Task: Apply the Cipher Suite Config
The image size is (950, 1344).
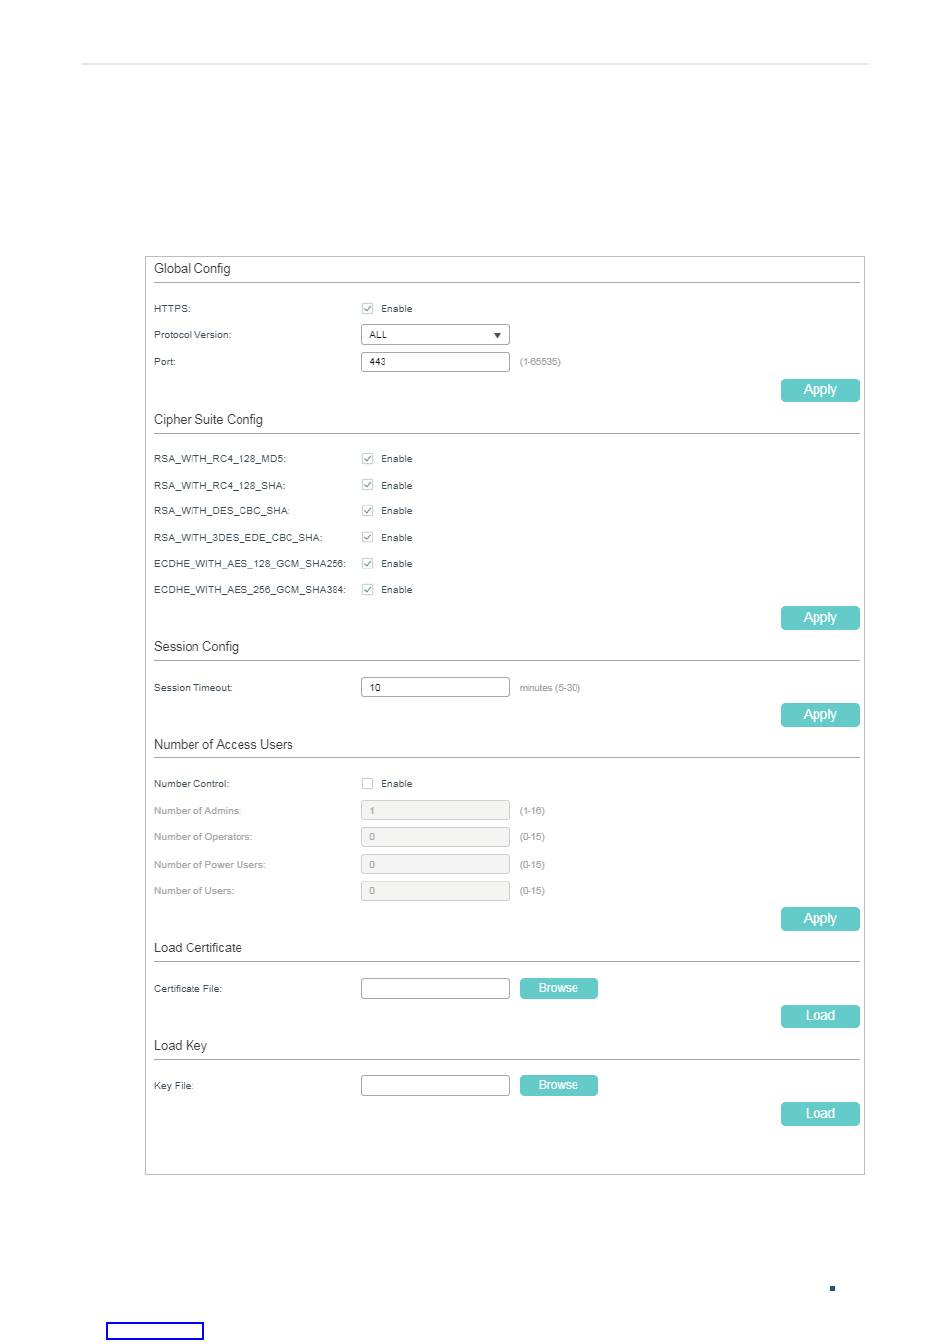Action: click(x=820, y=618)
